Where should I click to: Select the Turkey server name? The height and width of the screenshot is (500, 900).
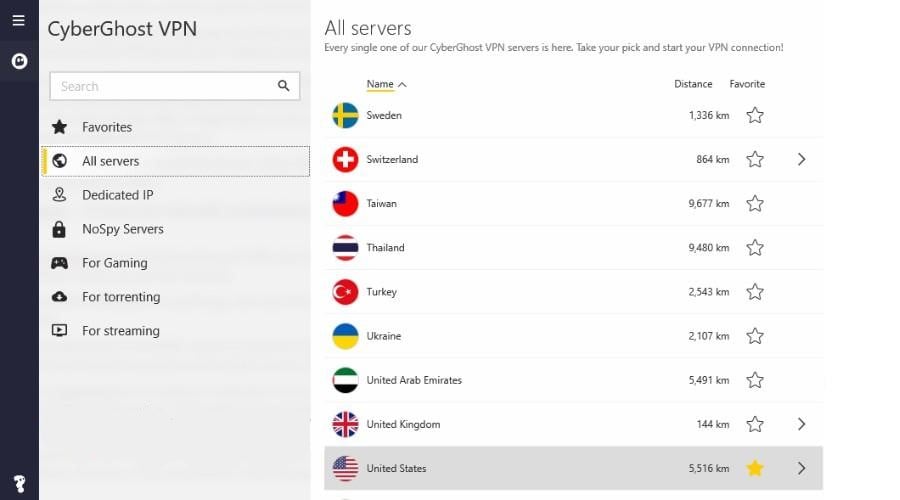(x=381, y=292)
